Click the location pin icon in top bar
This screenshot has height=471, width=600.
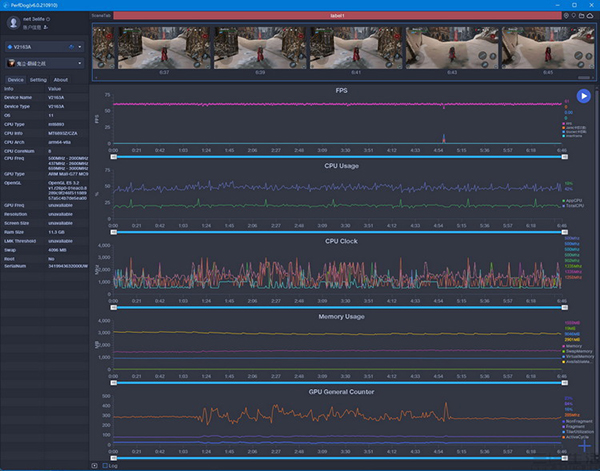(x=567, y=16)
